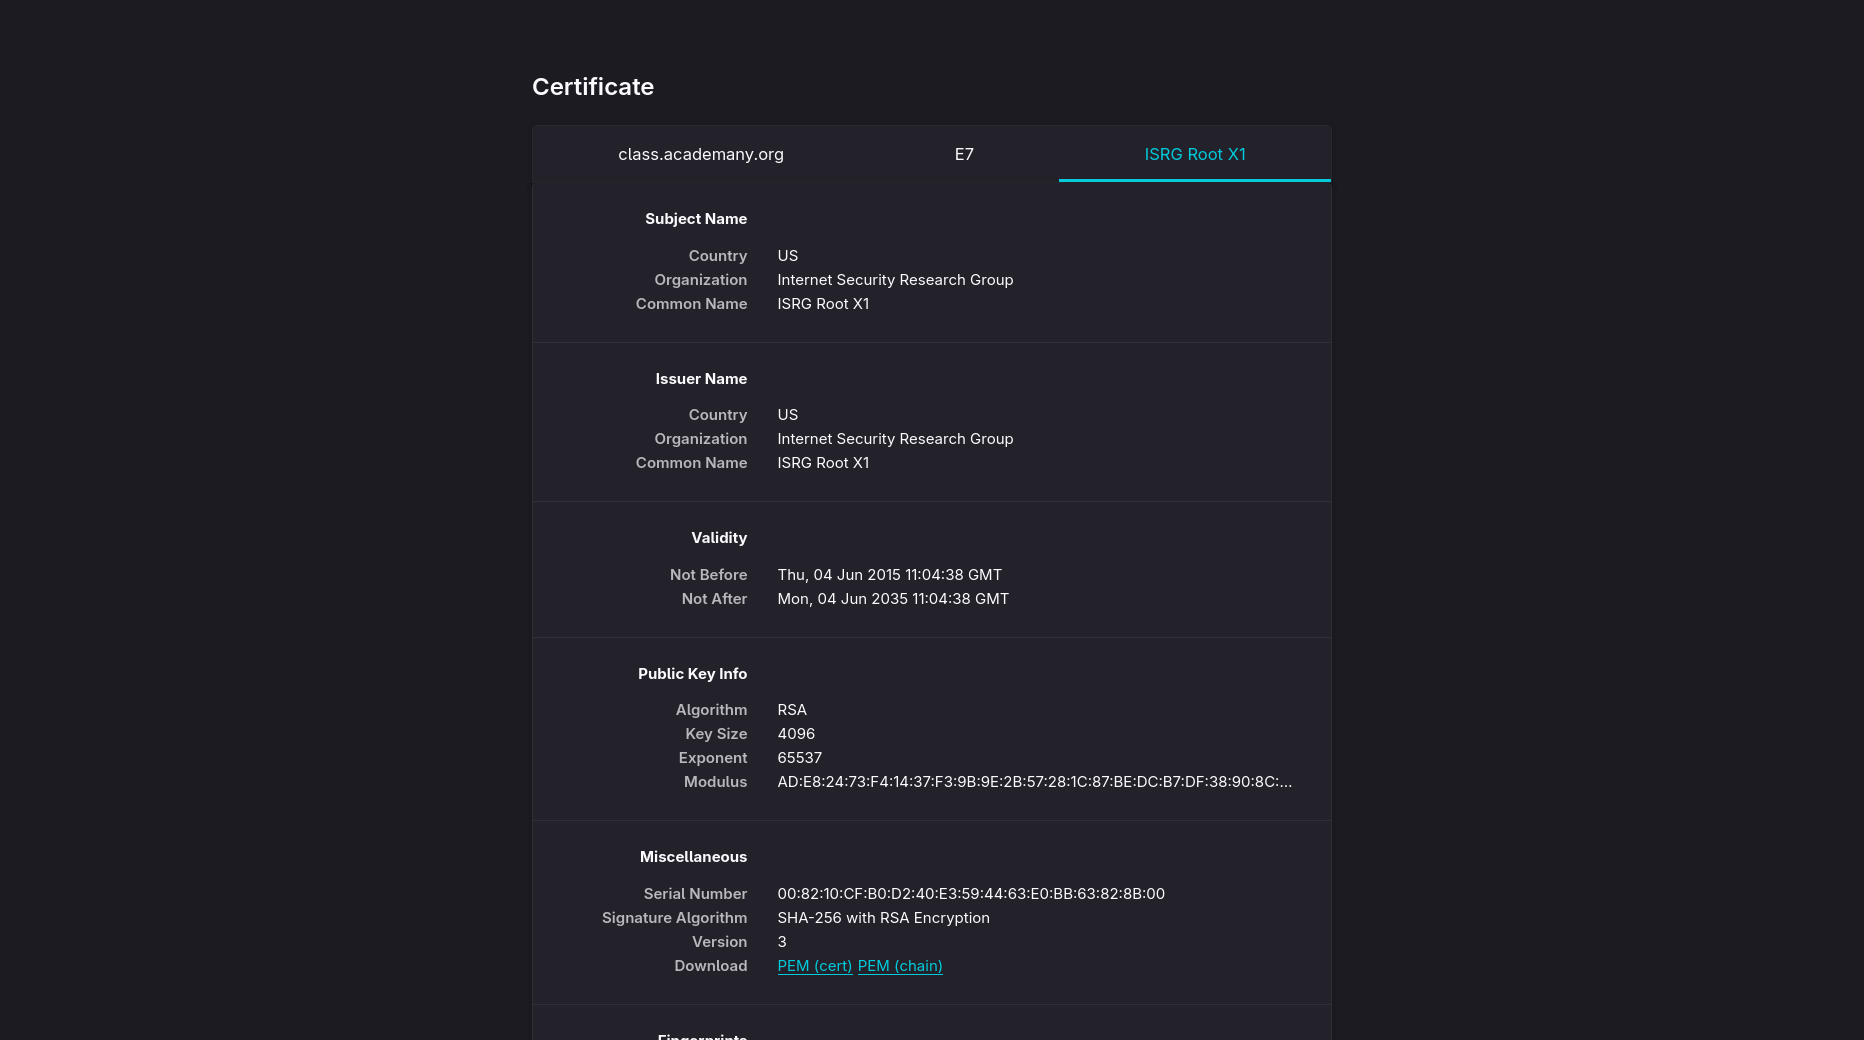Click the Issuer common name ISRG Root X1
Image resolution: width=1864 pixels, height=1040 pixels.
[823, 463]
